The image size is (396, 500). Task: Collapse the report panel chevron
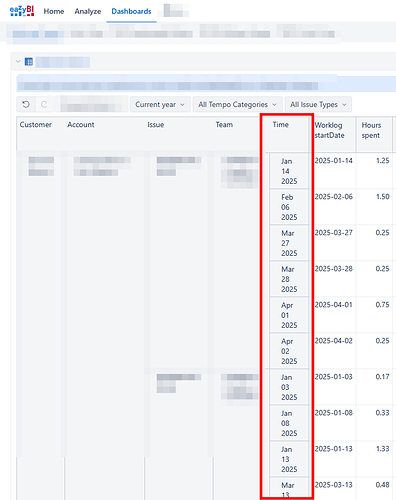[18, 62]
